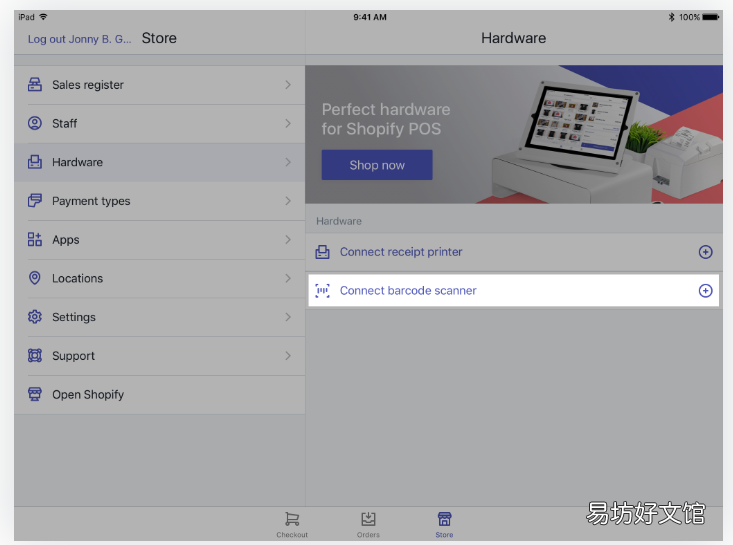The height and width of the screenshot is (545, 733).
Task: Expand Support row chevron
Action: click(x=288, y=356)
